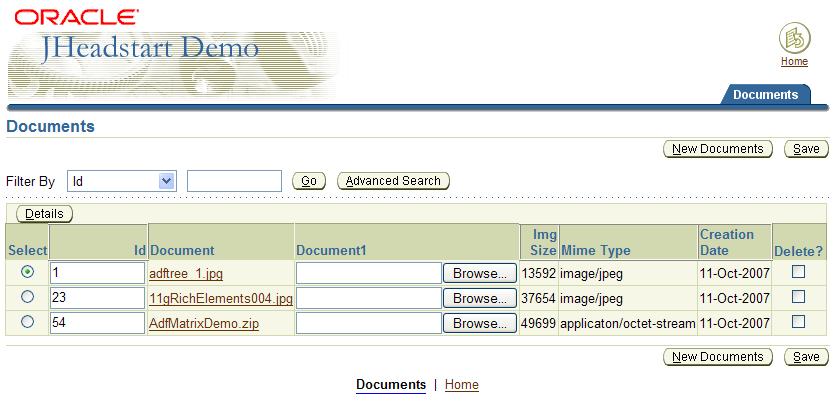Image resolution: width=834 pixels, height=407 pixels.
Task: Check Delete? for the 11gRichElements004.jpg row
Action: click(x=798, y=296)
